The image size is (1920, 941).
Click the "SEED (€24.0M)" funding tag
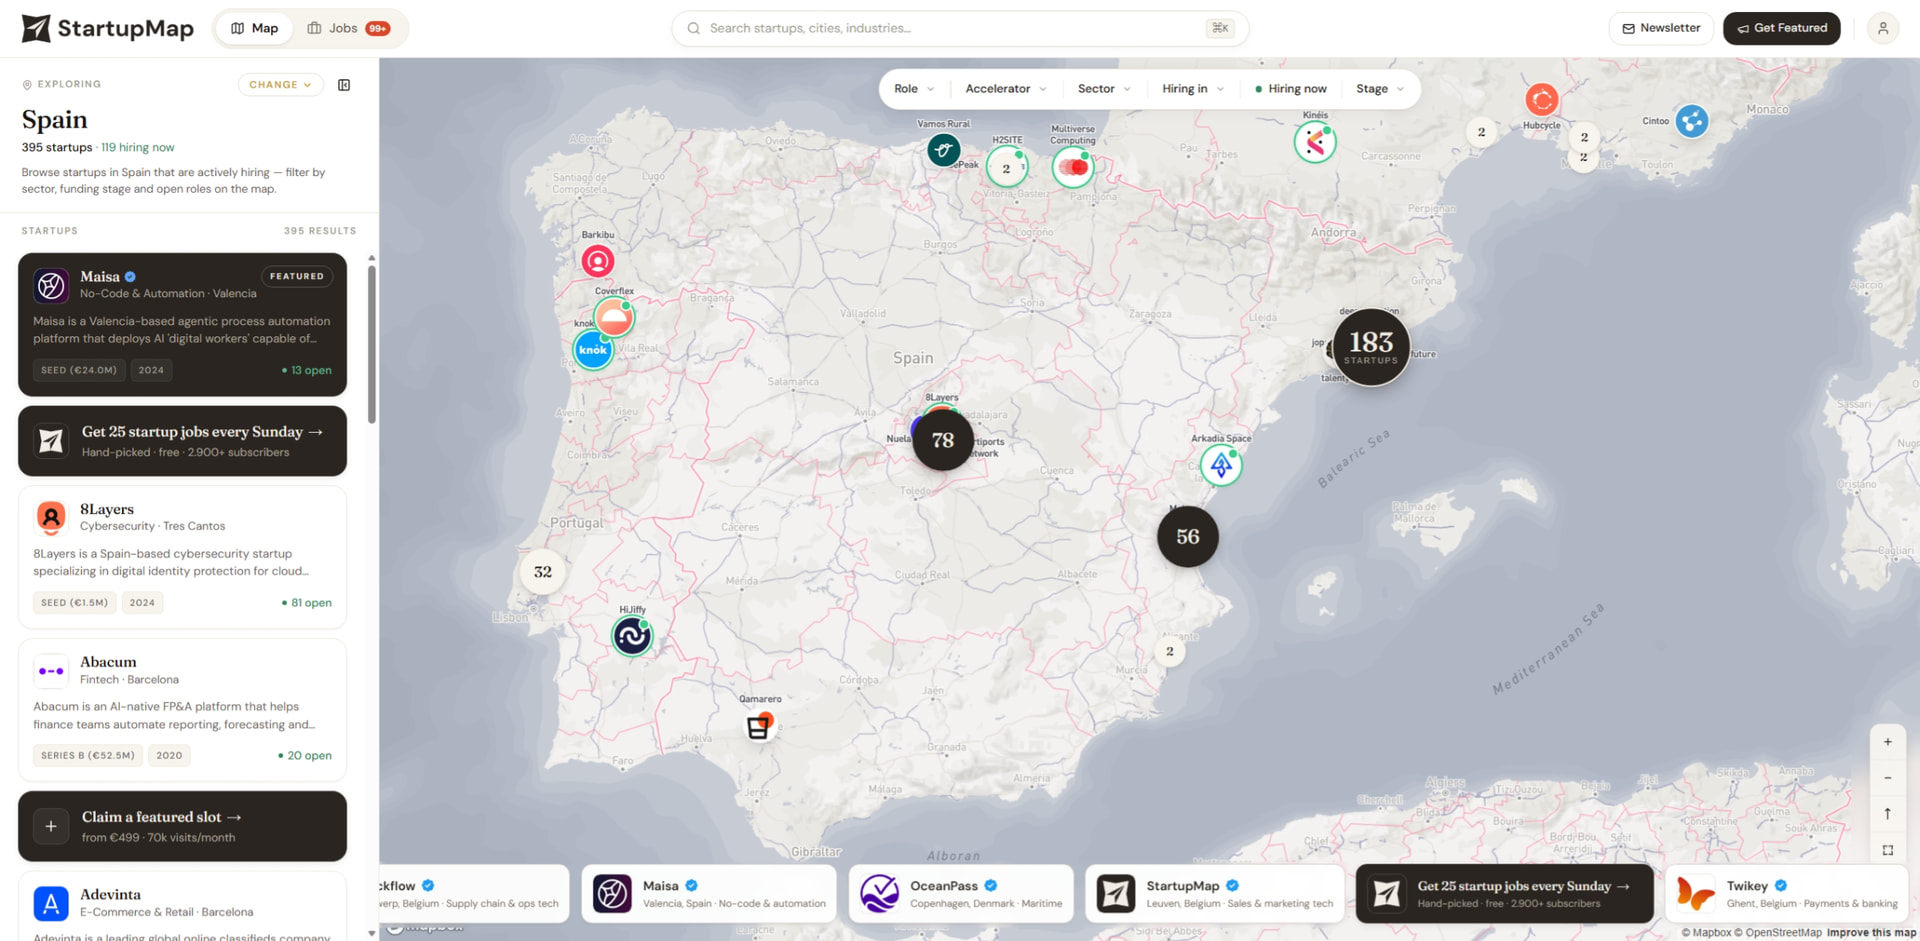click(x=79, y=370)
